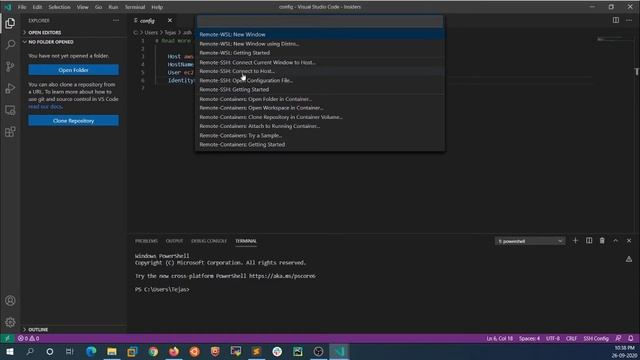Open File Explorer from taskbar
Image resolution: width=640 pixels, height=360 pixels.
pyautogui.click(x=111, y=351)
